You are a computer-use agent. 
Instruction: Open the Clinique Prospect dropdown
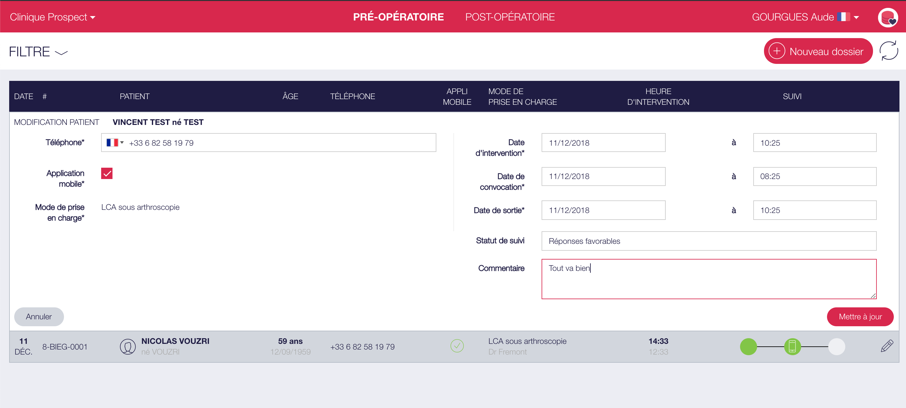tap(52, 17)
